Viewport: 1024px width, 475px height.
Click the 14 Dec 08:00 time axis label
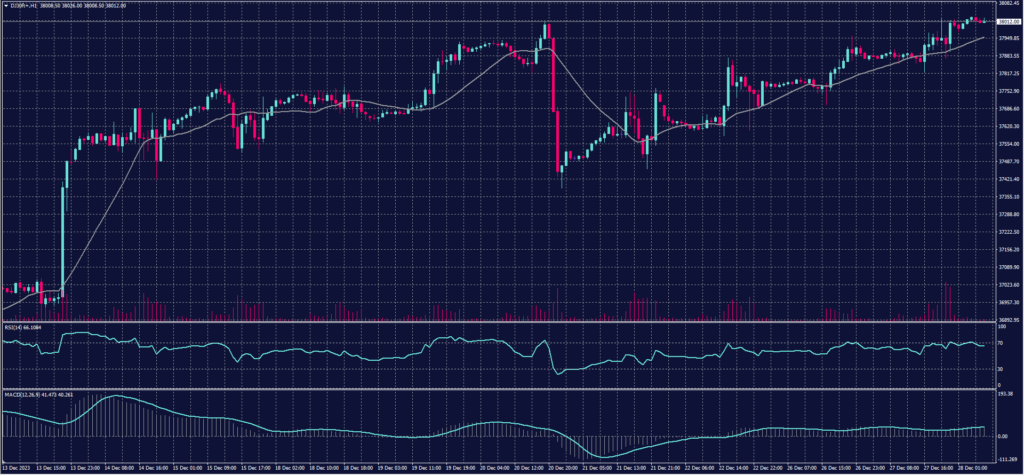[x=118, y=467]
